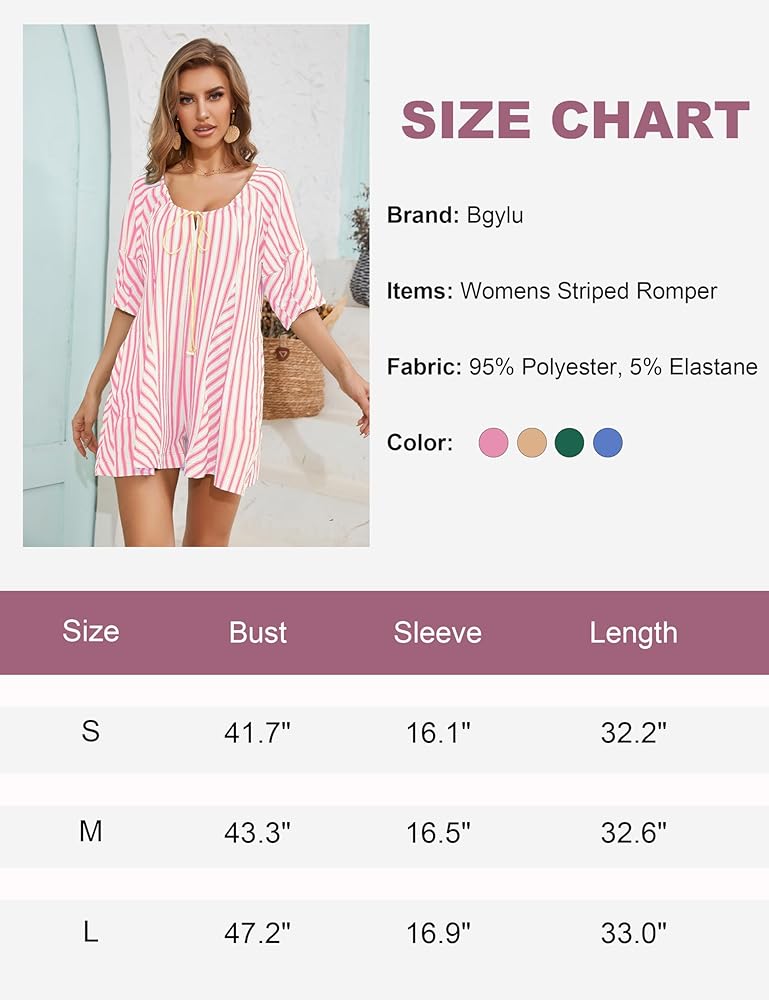The width and height of the screenshot is (769, 1000).
Task: Select the size L row label
Action: pos(91,933)
